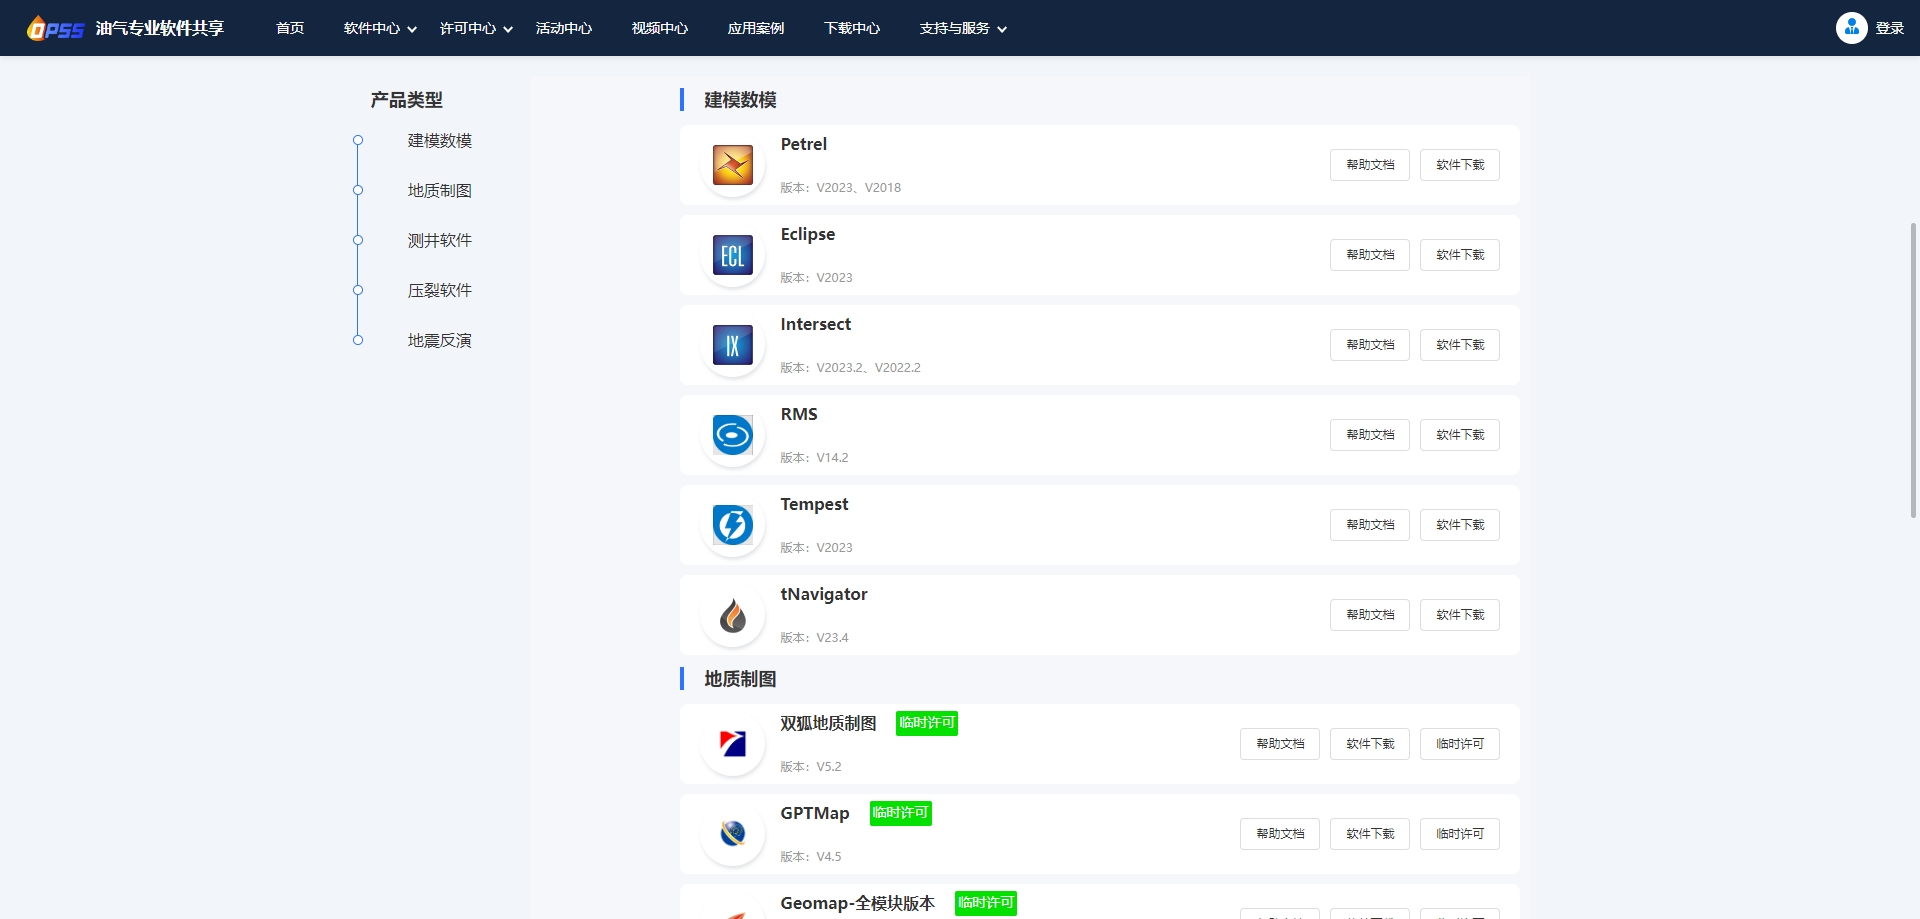Click the Petrel product icon
Viewport: 1920px width, 919px height.
point(733,165)
